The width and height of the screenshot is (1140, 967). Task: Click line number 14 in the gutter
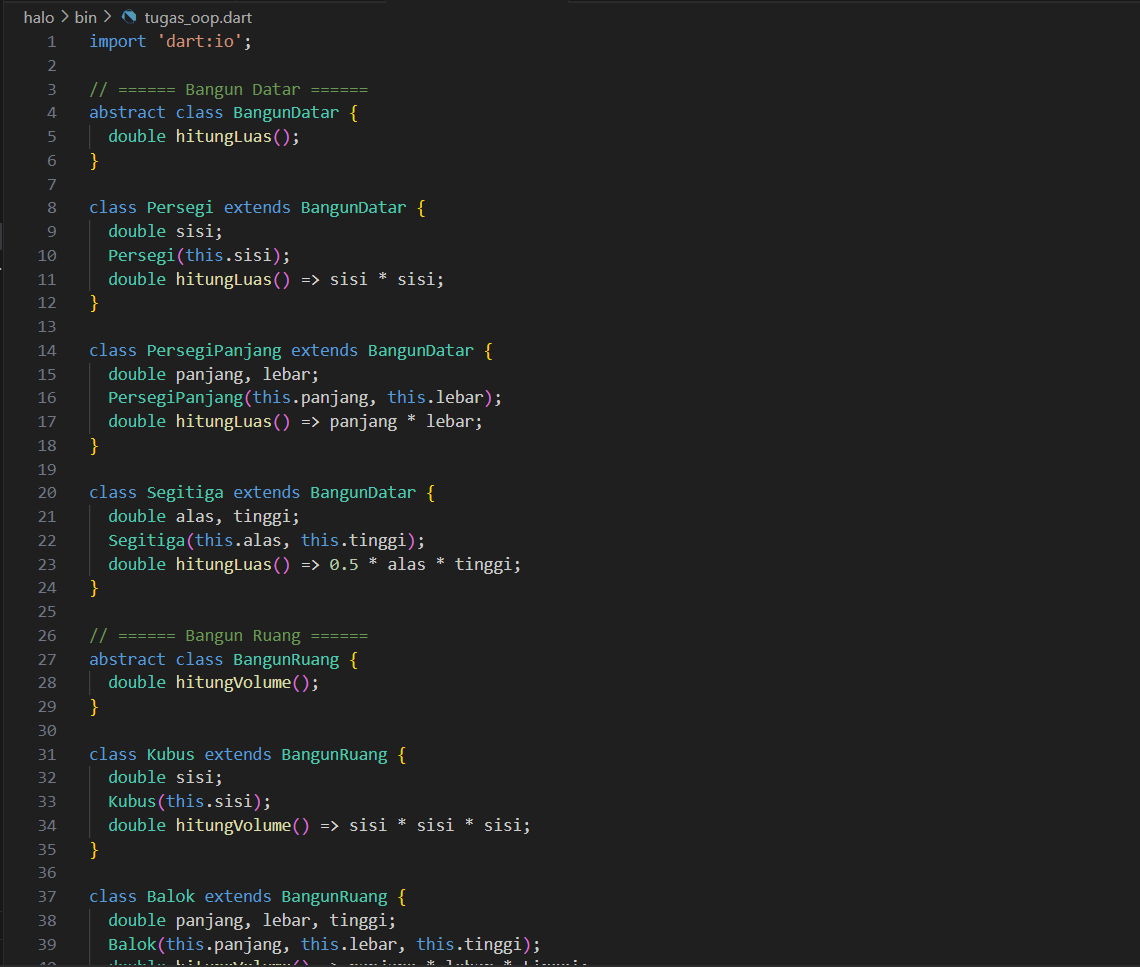[x=47, y=350]
